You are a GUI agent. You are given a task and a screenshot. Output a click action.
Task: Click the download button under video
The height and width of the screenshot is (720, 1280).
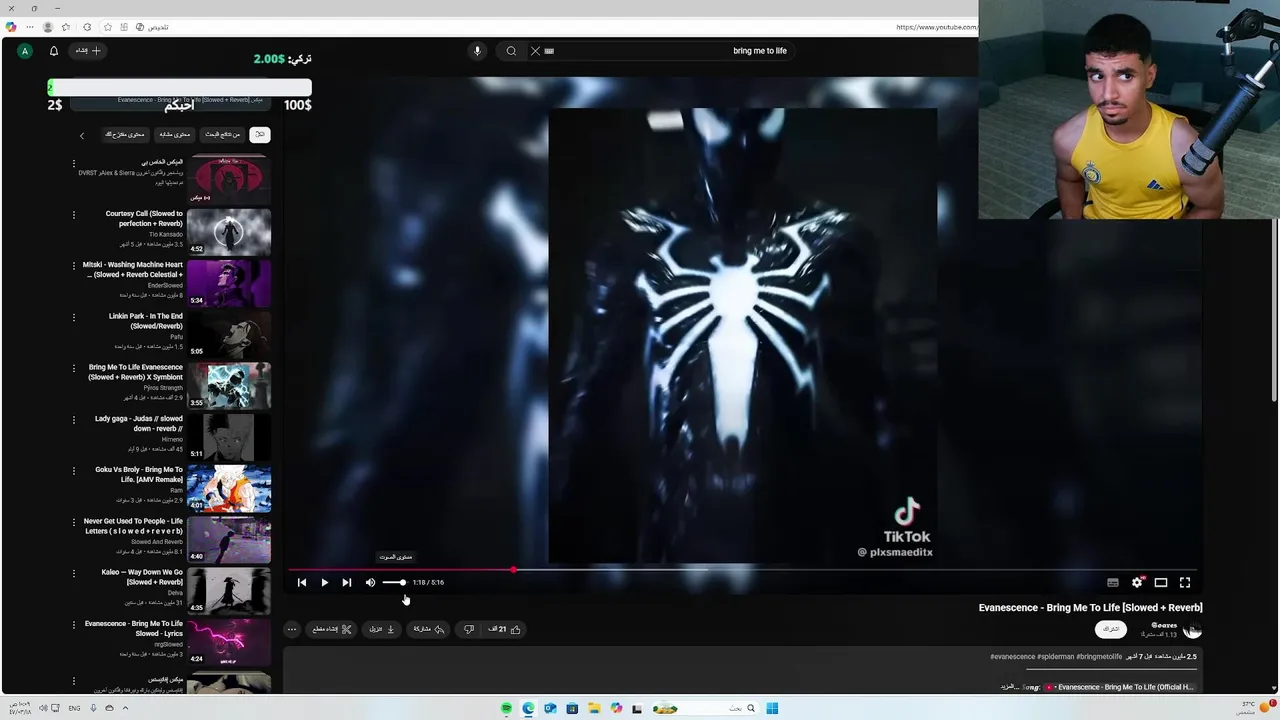[x=382, y=629]
